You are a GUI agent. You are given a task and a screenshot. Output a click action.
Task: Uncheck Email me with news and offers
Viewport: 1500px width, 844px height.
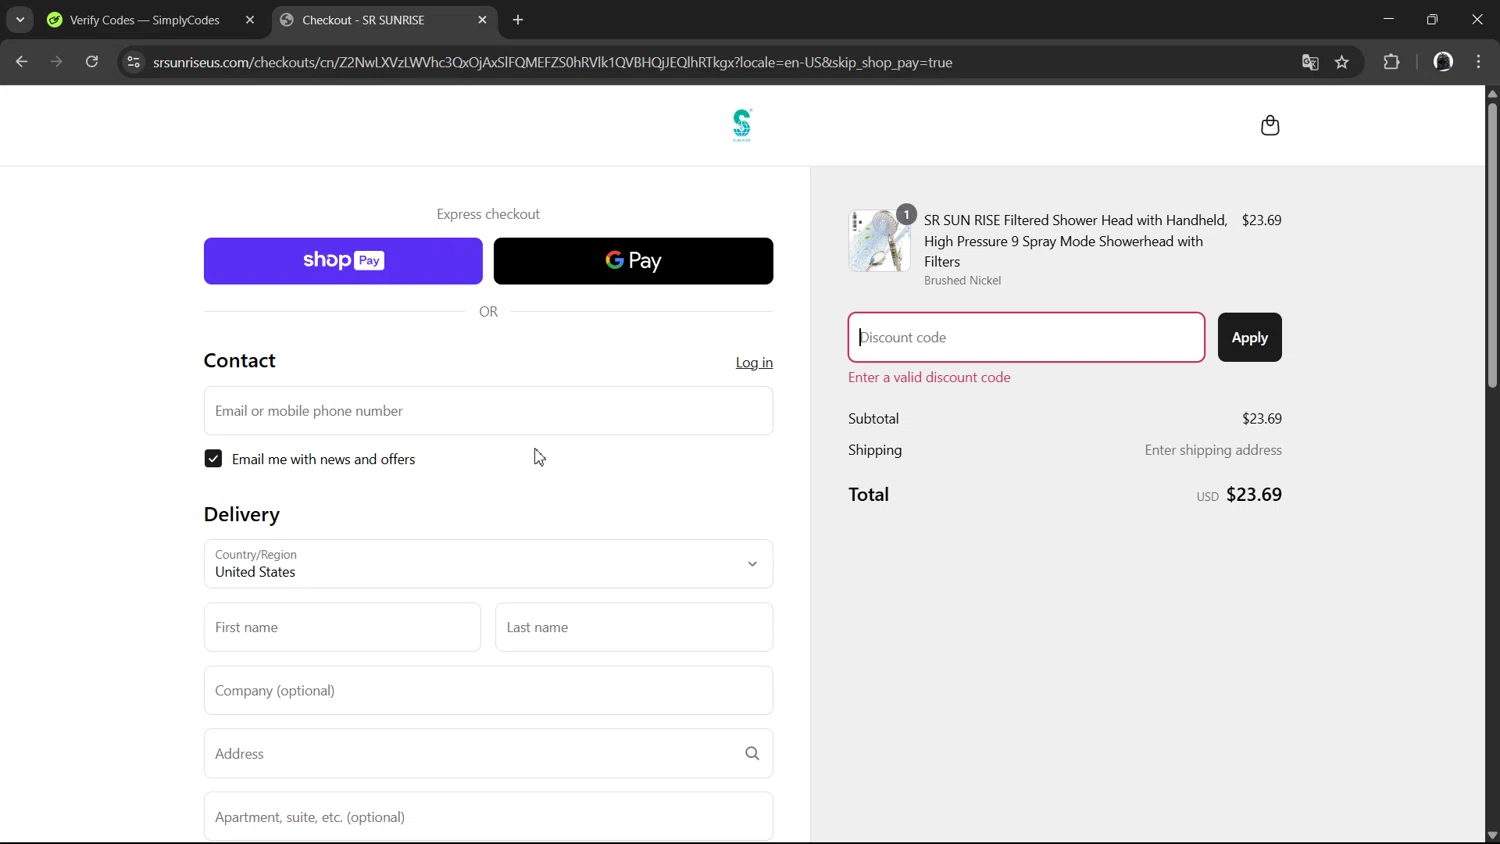point(213,459)
